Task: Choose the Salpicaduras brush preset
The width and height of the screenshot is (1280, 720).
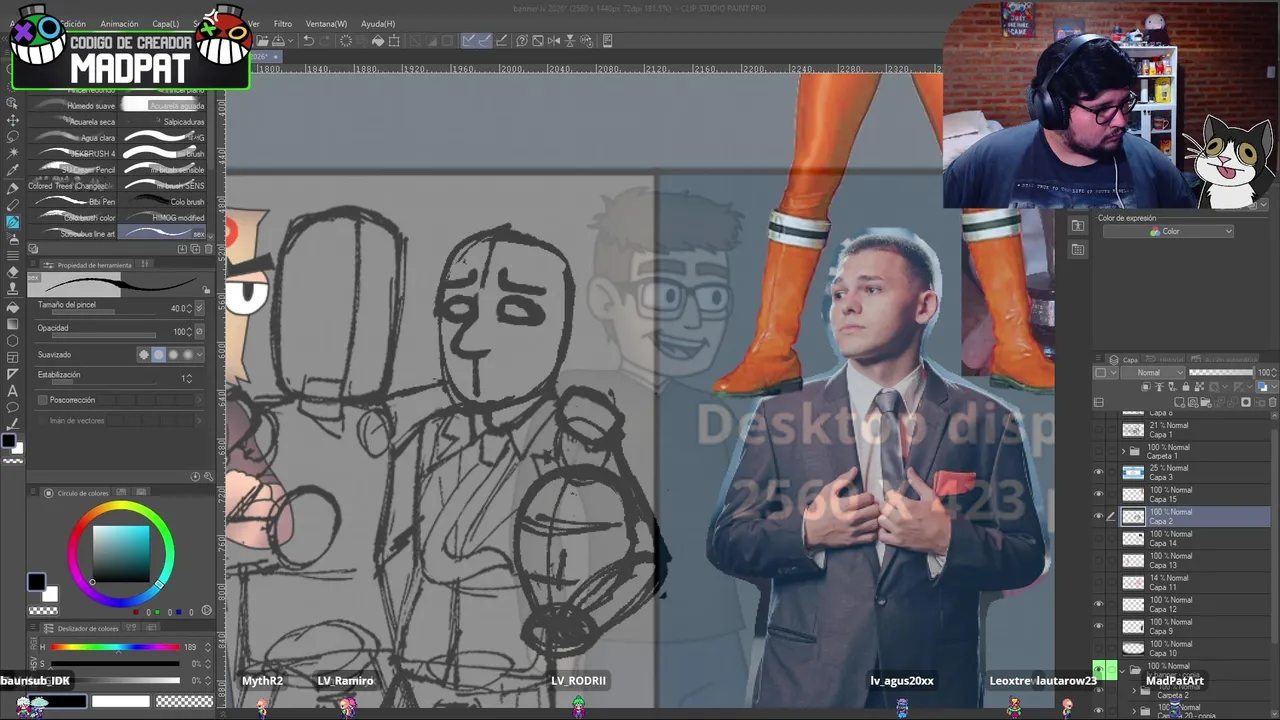Action: pos(163,121)
